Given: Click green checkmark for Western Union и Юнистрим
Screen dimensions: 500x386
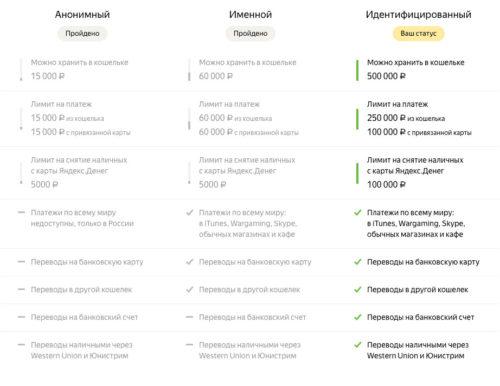Looking at the screenshot, I should (357, 345).
